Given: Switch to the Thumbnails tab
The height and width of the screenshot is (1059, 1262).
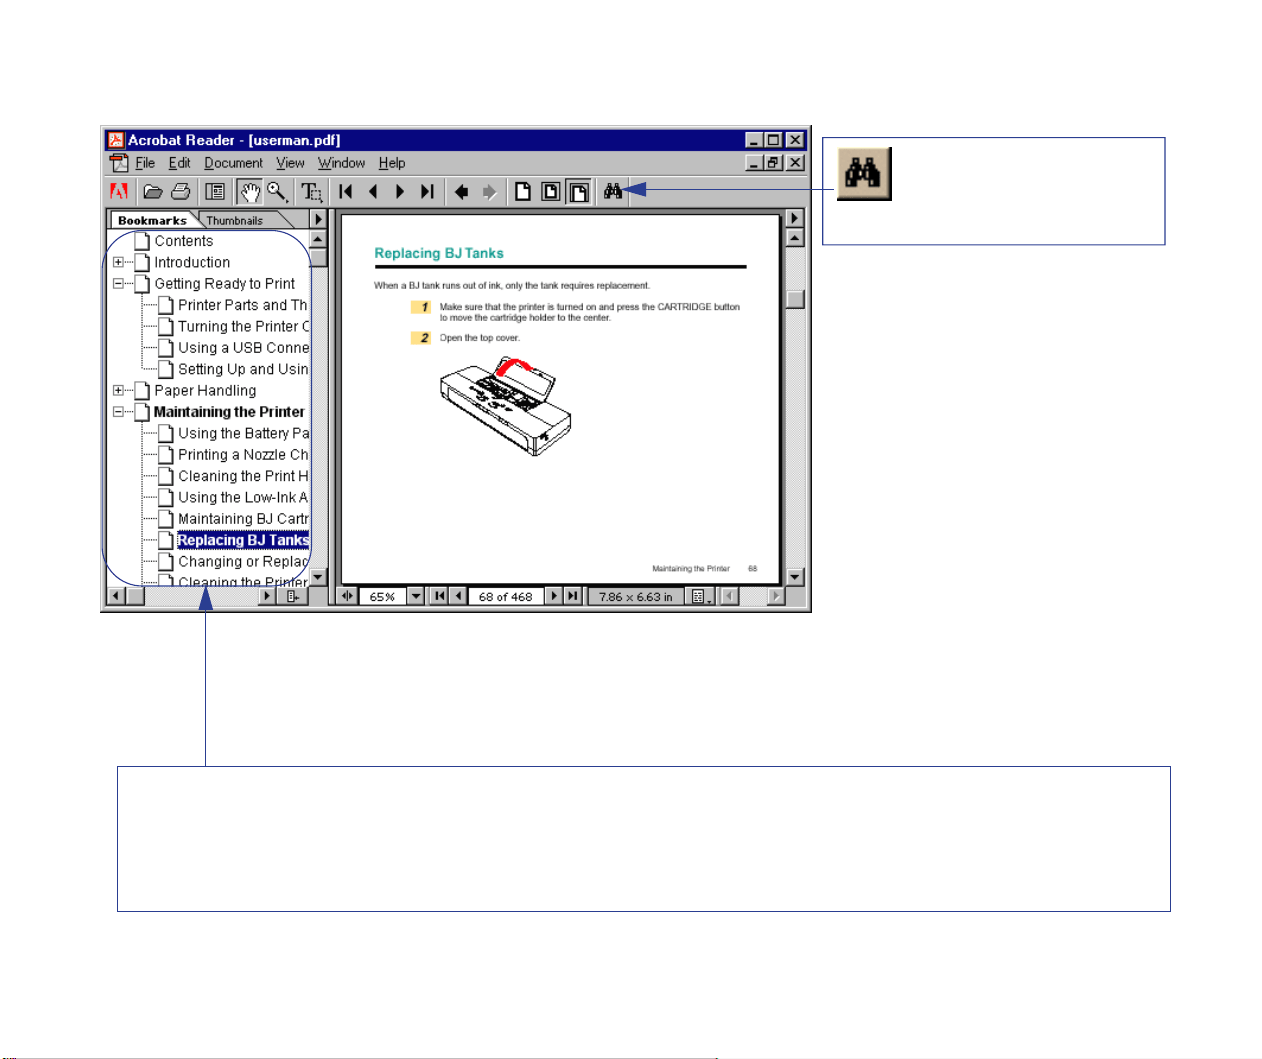Looking at the screenshot, I should click(235, 220).
